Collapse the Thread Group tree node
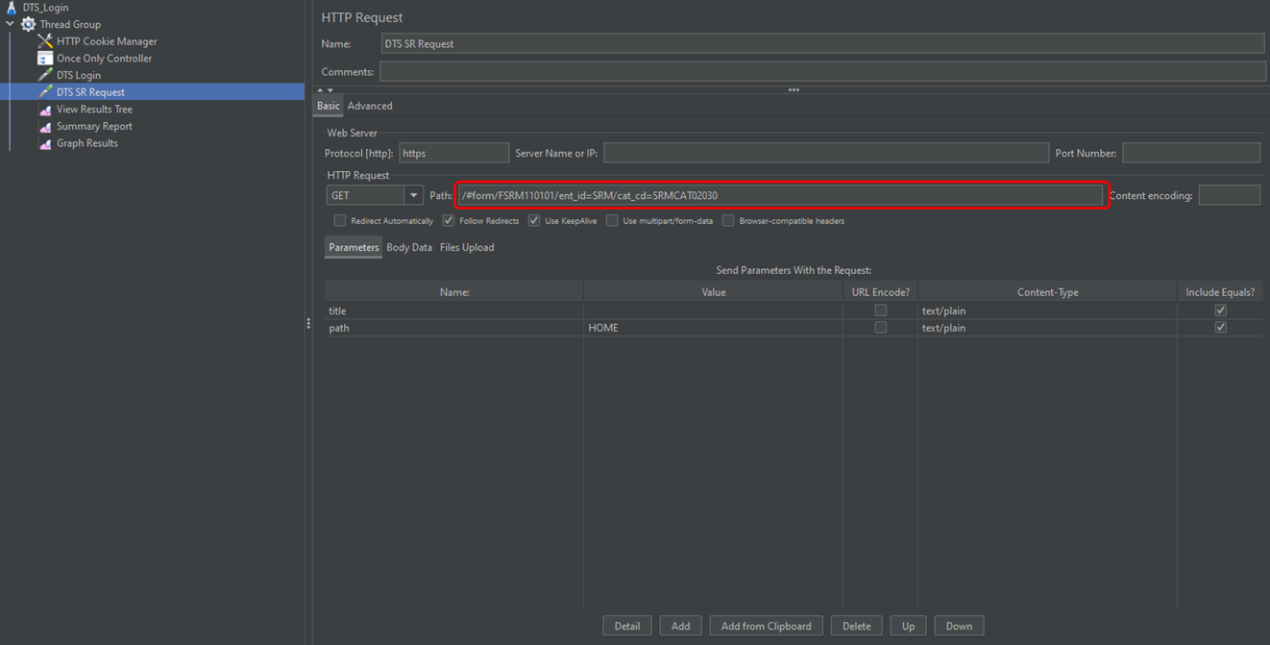 [x=10, y=24]
